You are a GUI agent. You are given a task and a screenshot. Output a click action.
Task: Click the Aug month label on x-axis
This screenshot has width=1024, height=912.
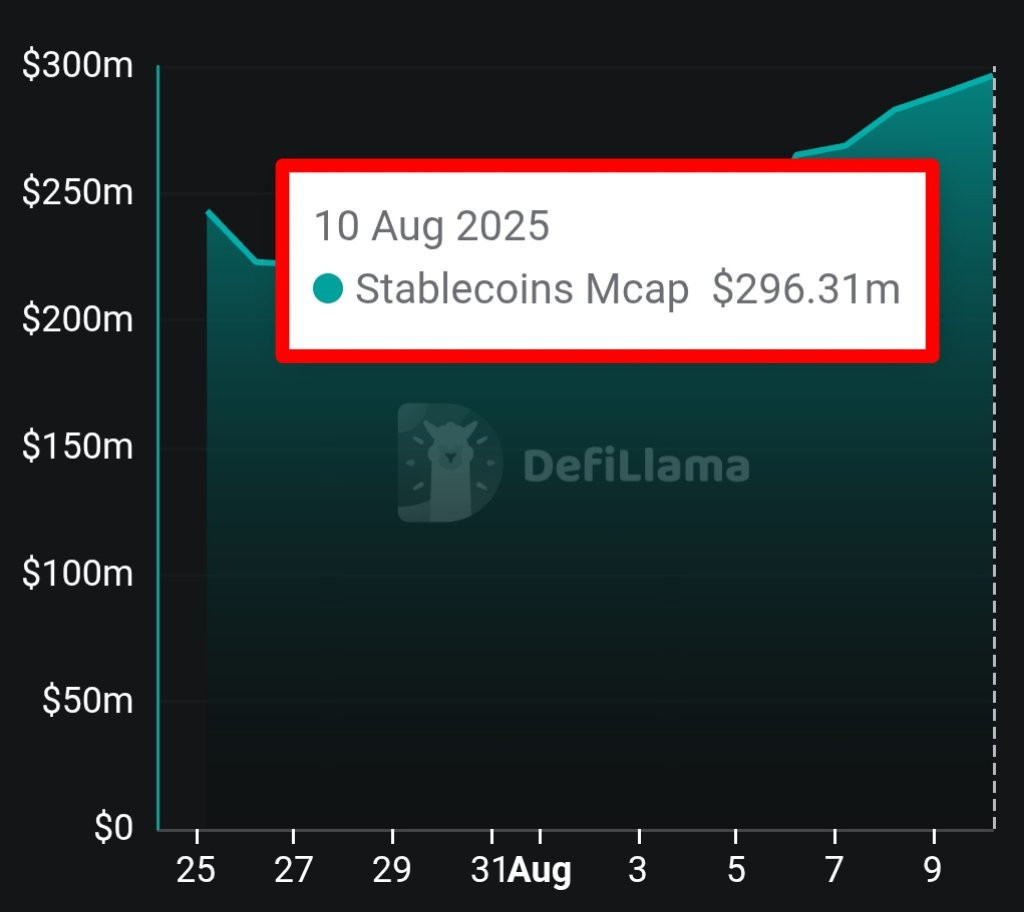[x=541, y=871]
